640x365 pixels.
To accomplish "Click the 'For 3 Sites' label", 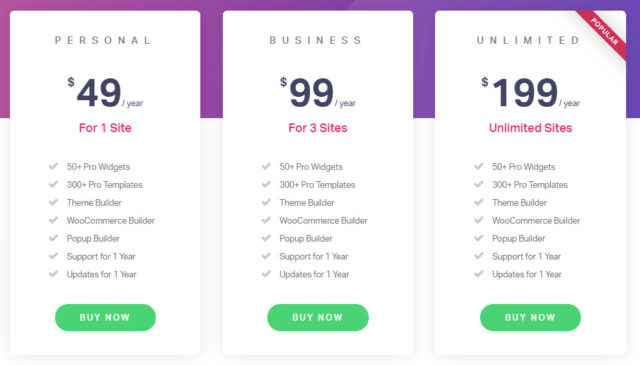I will [318, 128].
